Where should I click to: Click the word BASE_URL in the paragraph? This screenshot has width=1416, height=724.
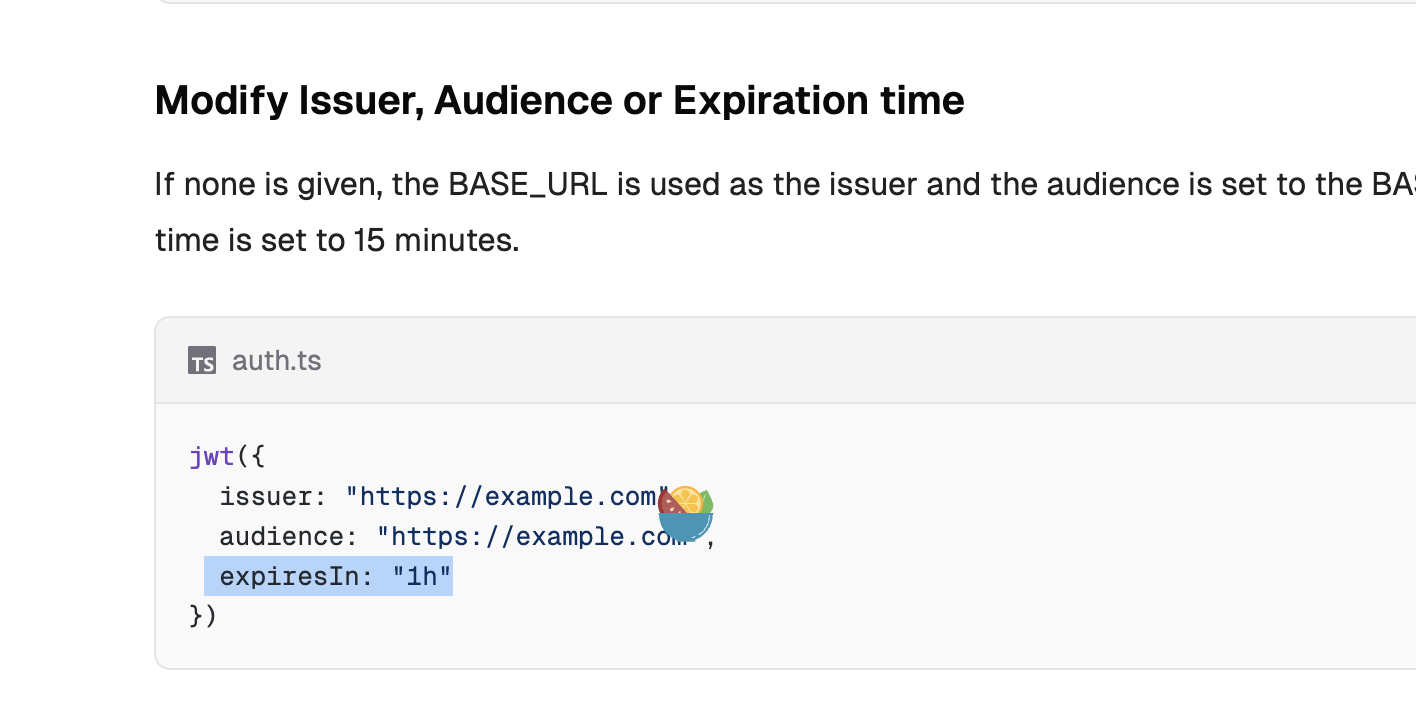point(527,185)
